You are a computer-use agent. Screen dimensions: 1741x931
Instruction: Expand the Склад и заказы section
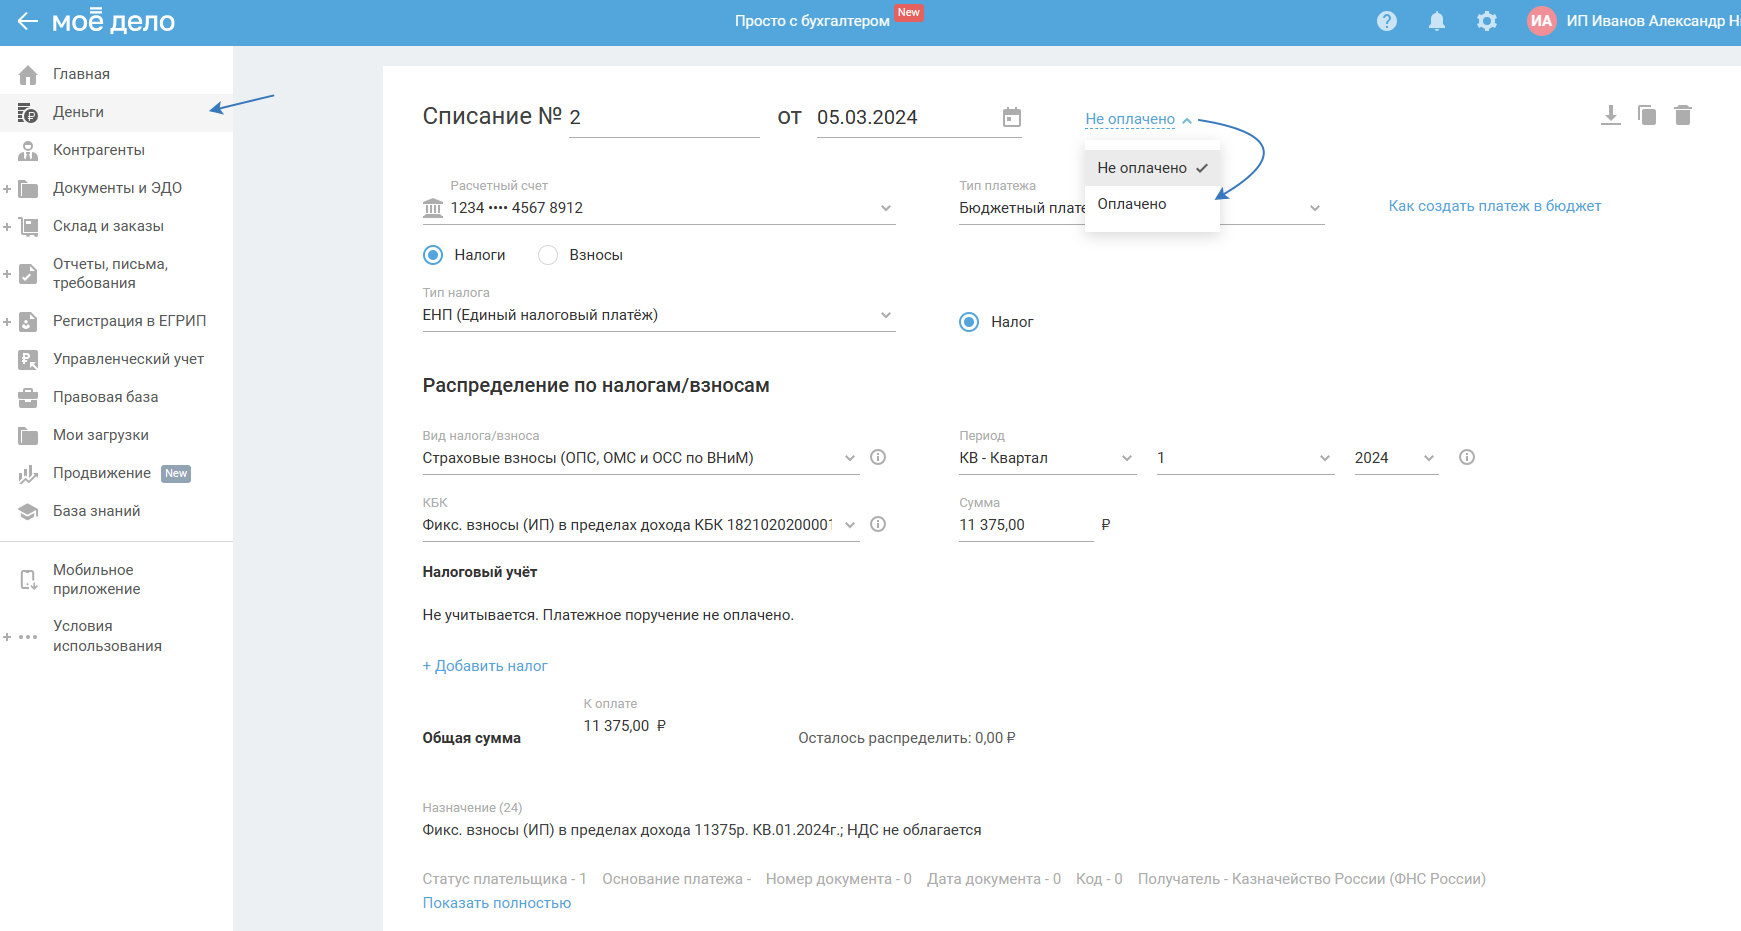coord(7,226)
